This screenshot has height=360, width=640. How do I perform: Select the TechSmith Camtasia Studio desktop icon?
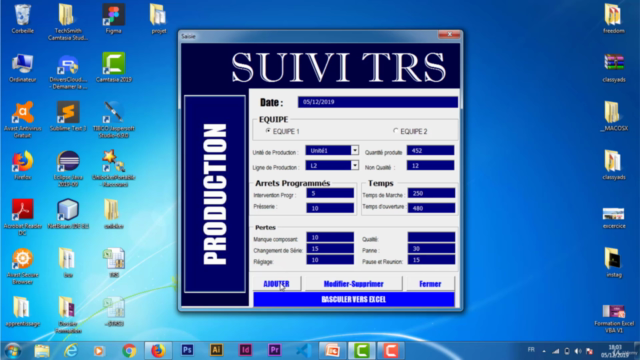tap(68, 22)
